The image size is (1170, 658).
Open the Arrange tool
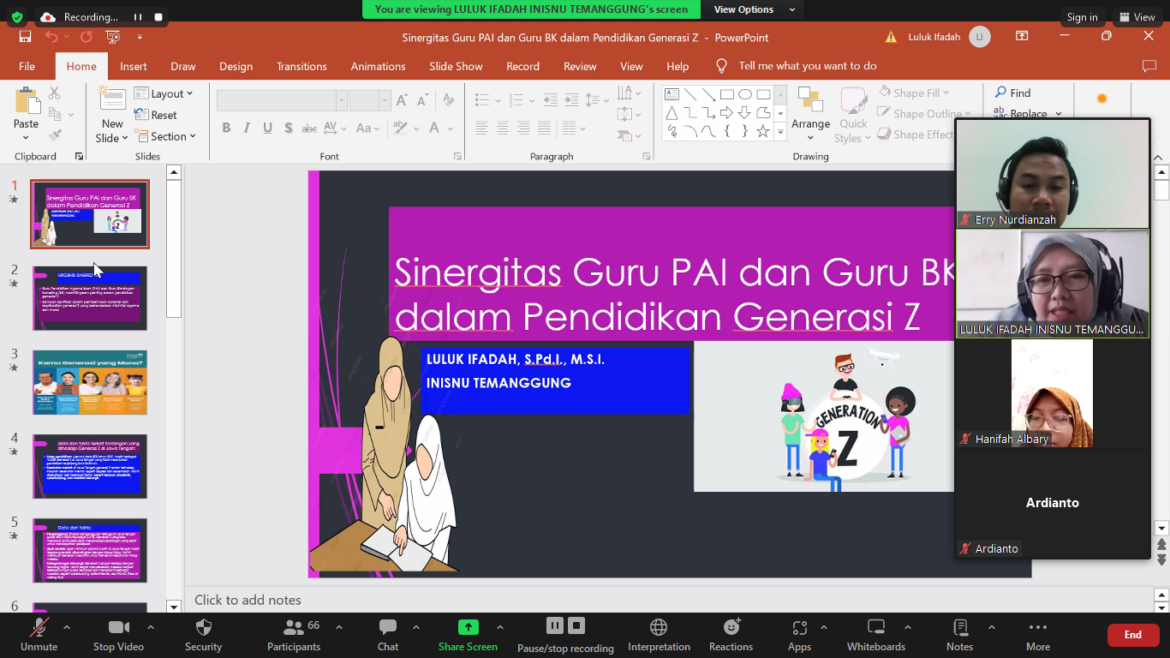(x=810, y=113)
